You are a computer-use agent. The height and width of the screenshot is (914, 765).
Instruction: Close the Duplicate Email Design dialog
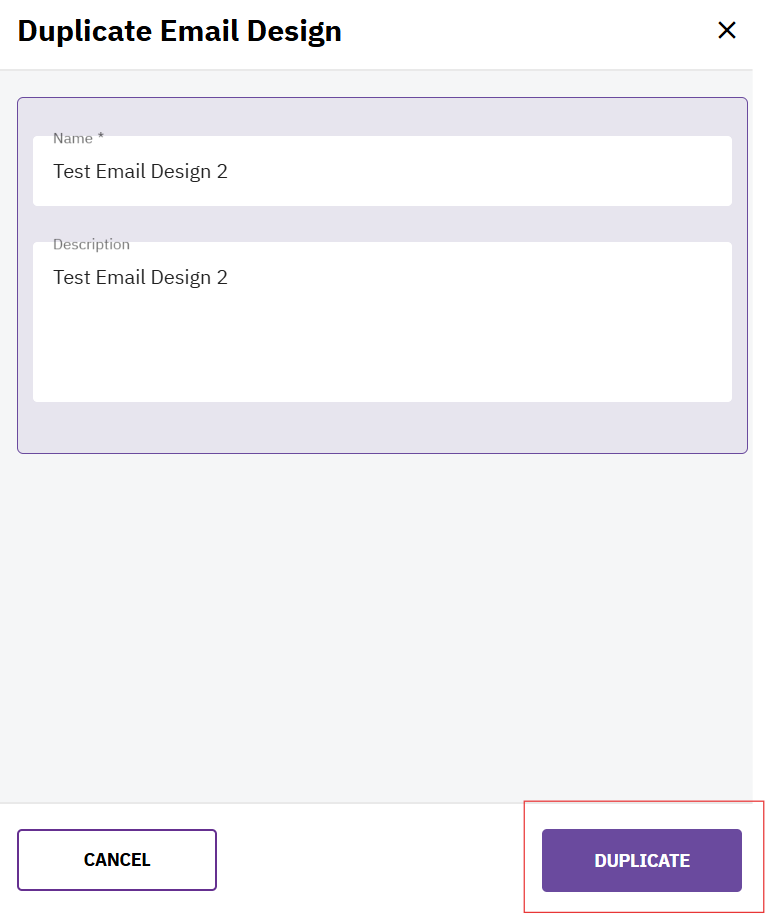point(727,30)
